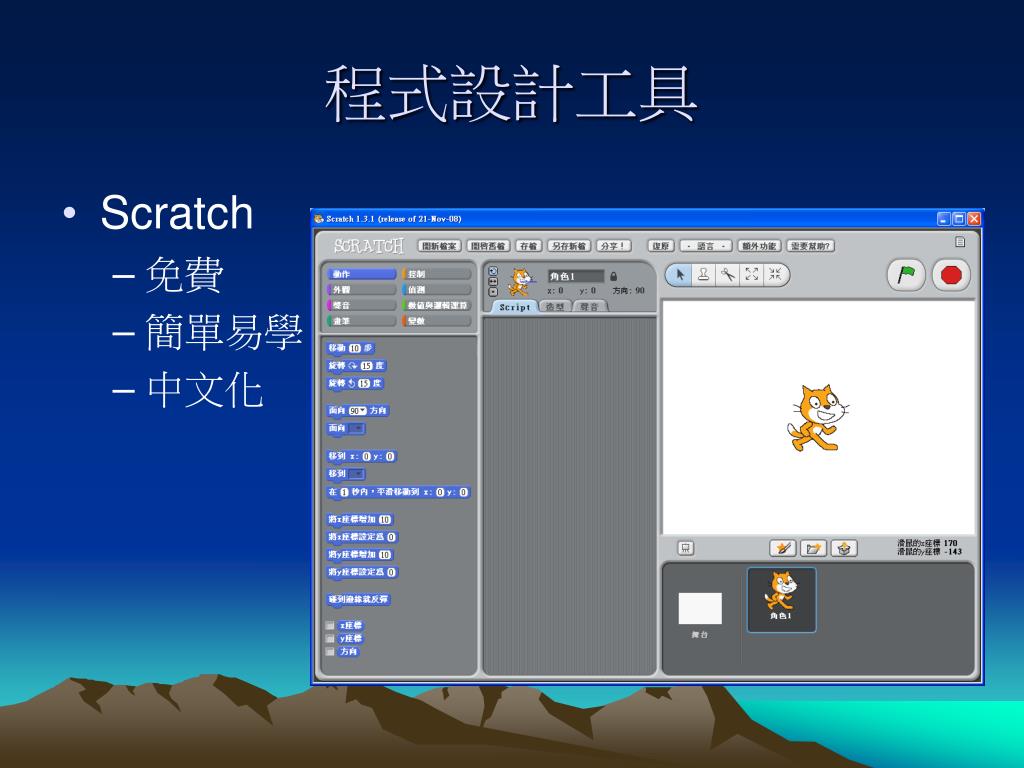Select the 動作 block category
Viewport: 1024px width, 768px height.
coord(361,274)
